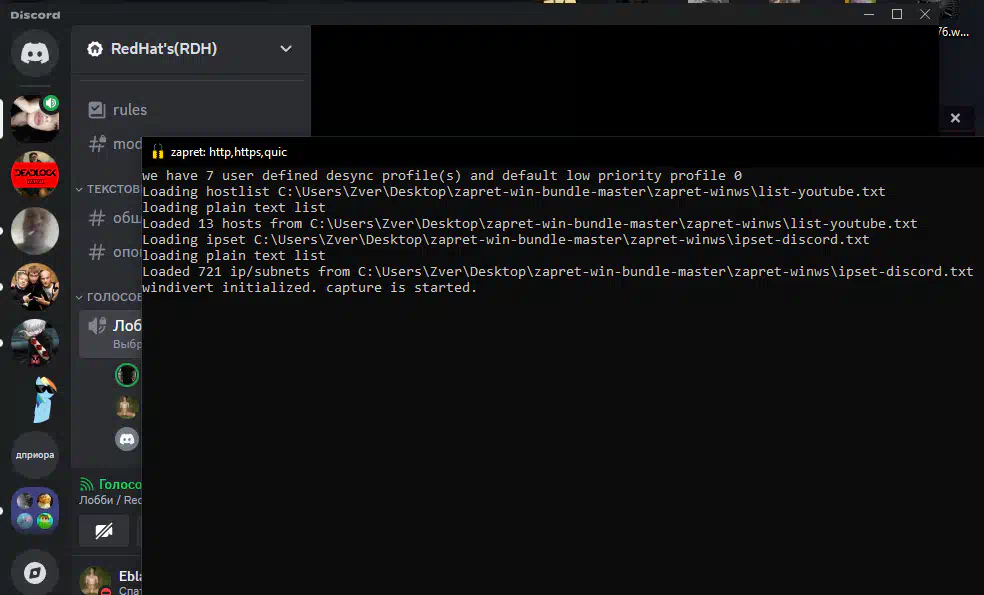The height and width of the screenshot is (595, 984).
Task: Click the voice connection signal icon
Action: point(87,484)
